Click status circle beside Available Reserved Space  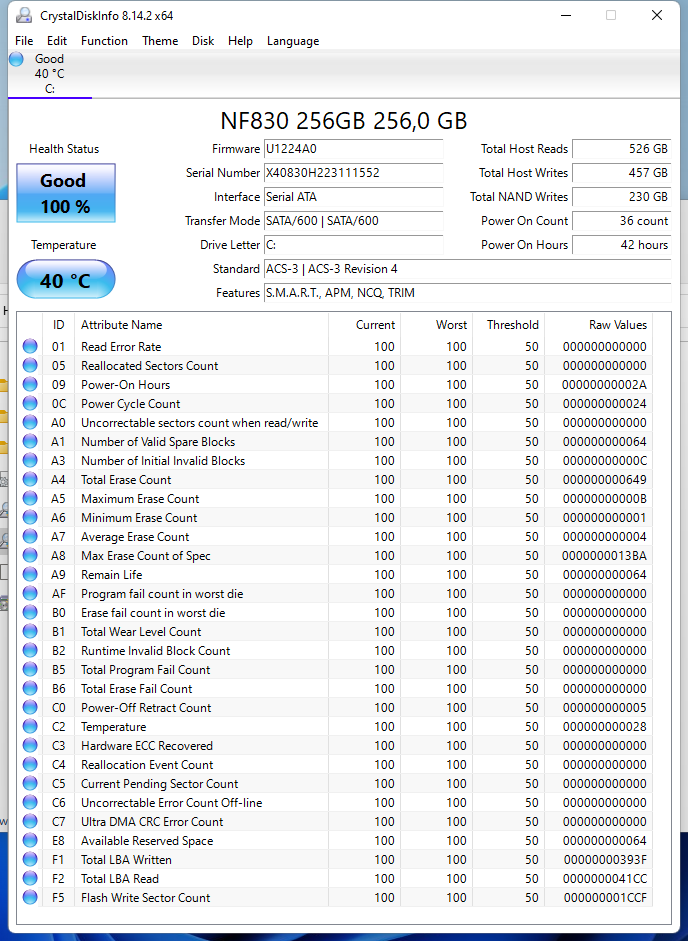coord(30,840)
